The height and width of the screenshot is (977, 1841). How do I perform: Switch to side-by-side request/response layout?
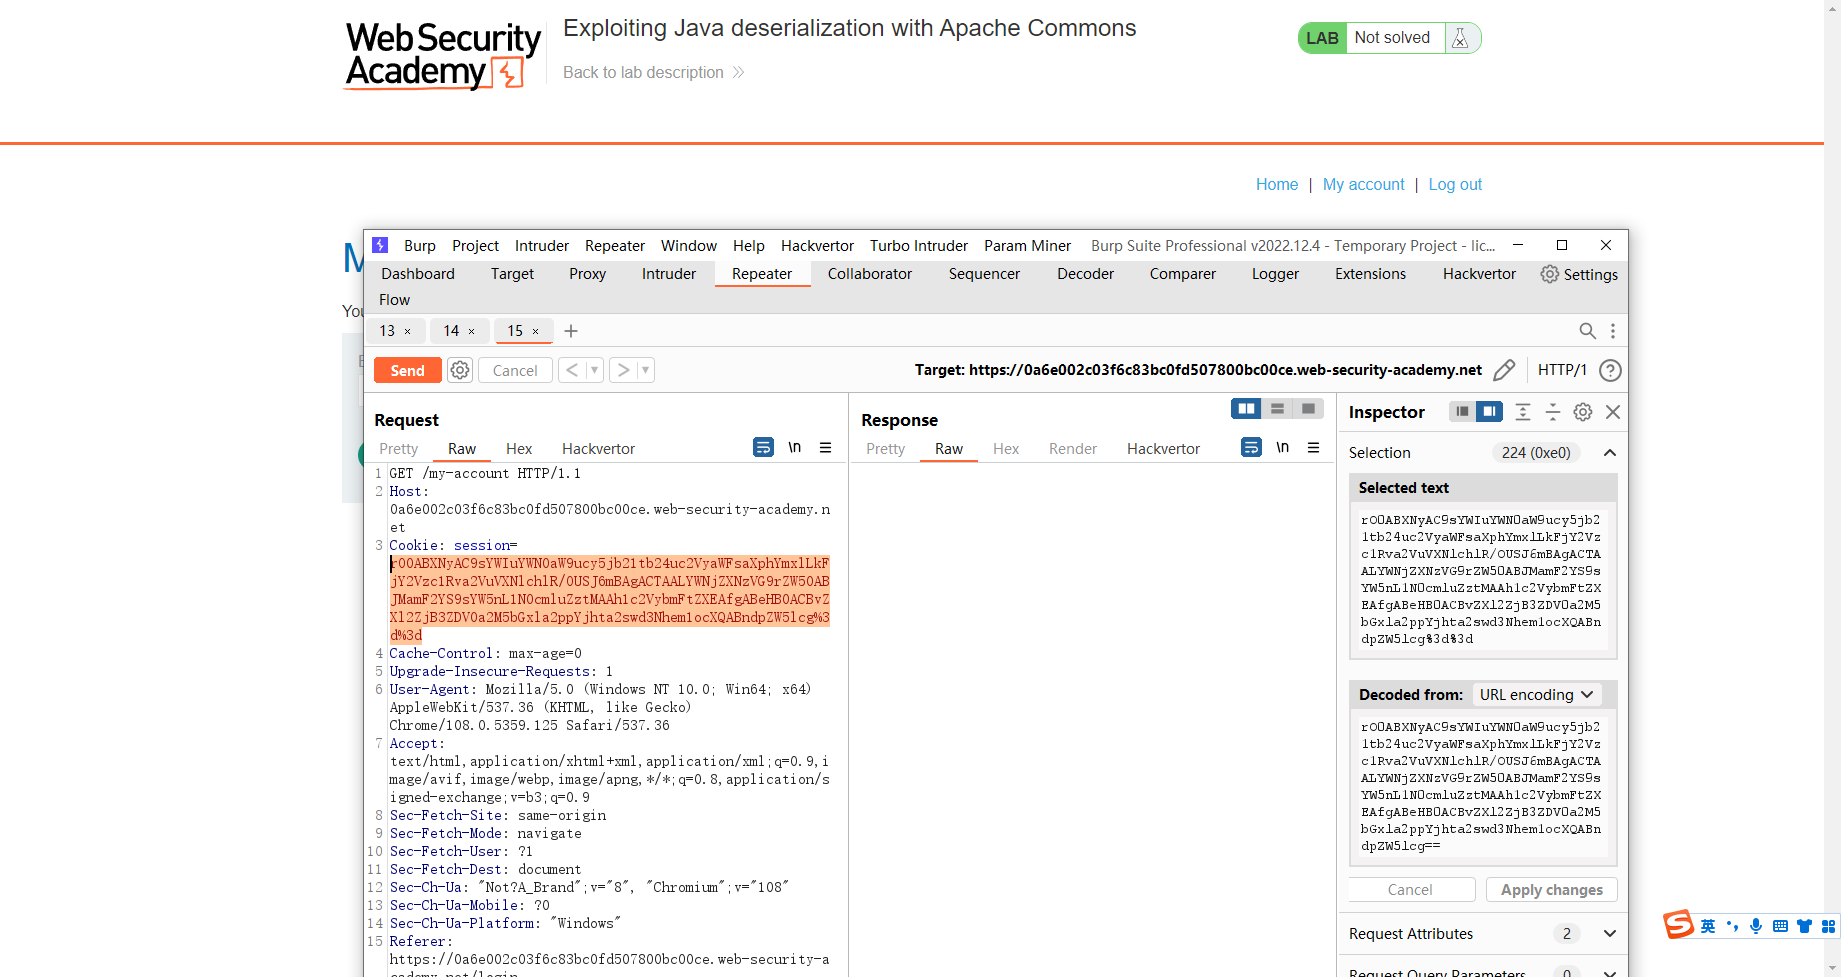pos(1246,408)
